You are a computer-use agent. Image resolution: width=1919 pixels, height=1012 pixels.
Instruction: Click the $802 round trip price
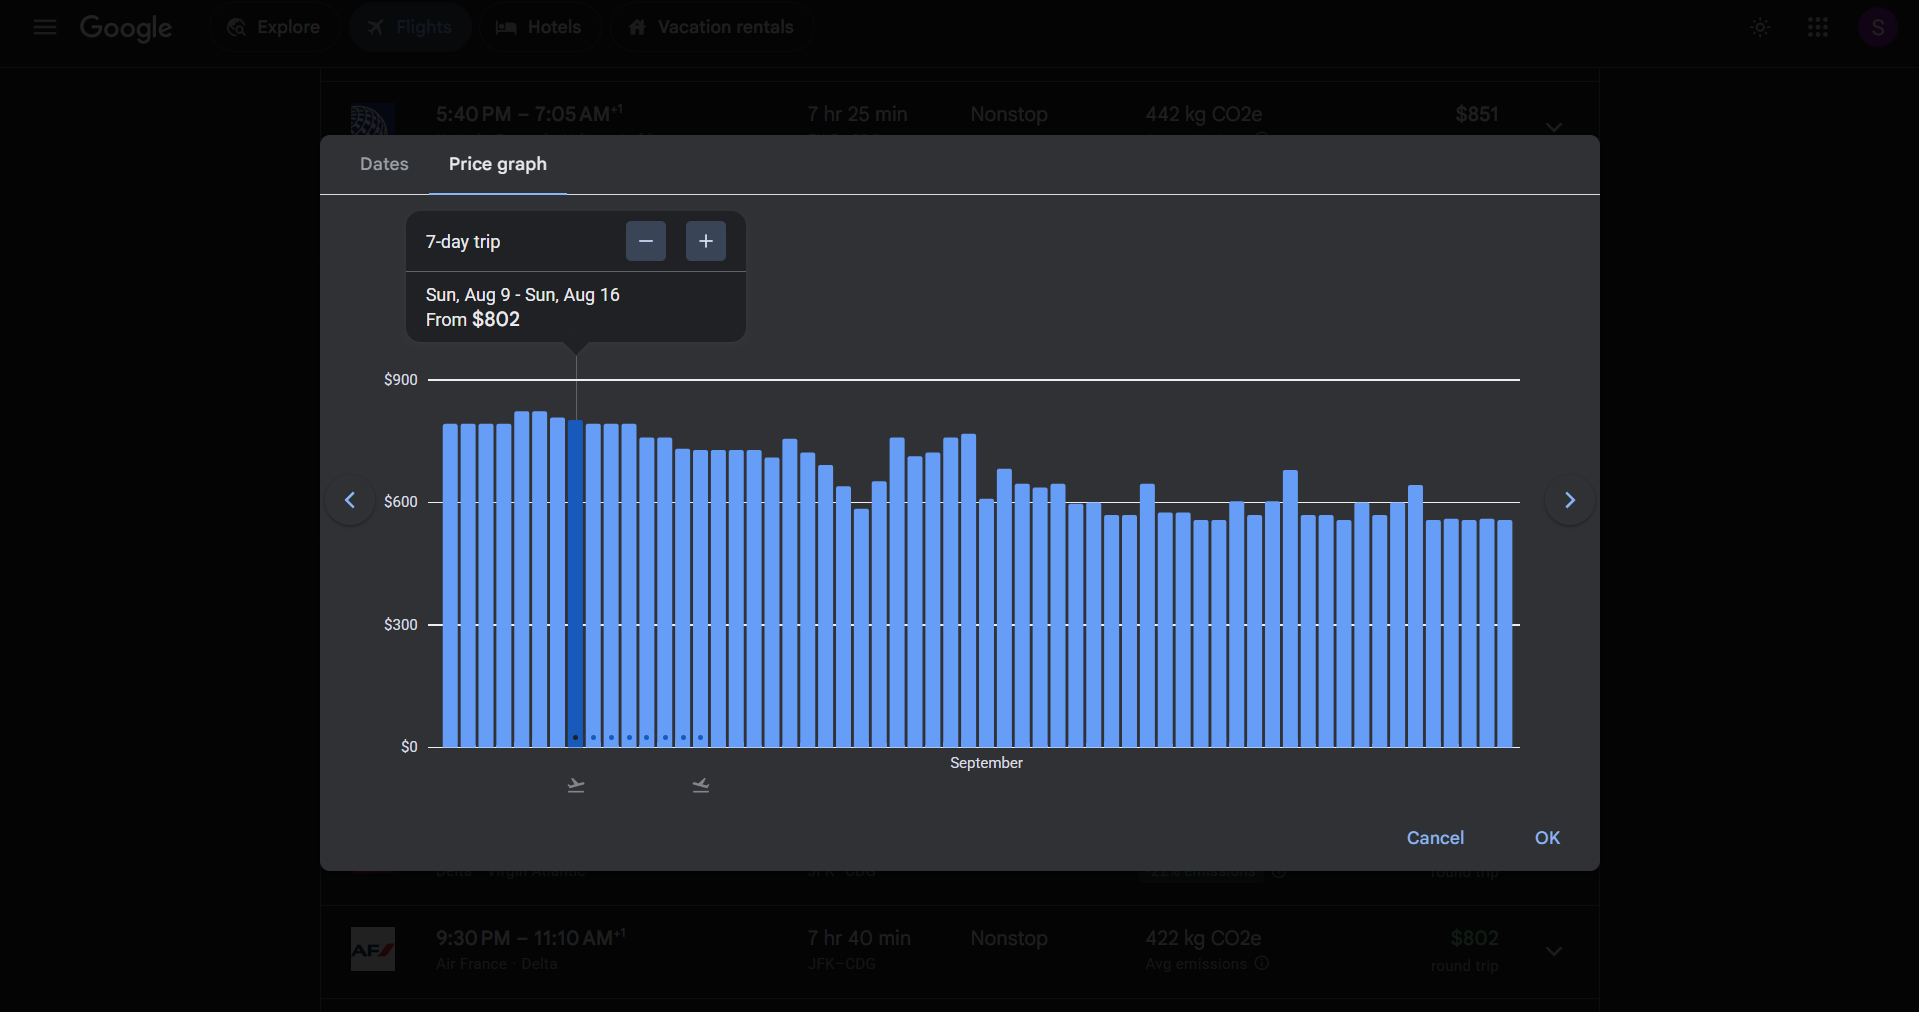(1474, 938)
